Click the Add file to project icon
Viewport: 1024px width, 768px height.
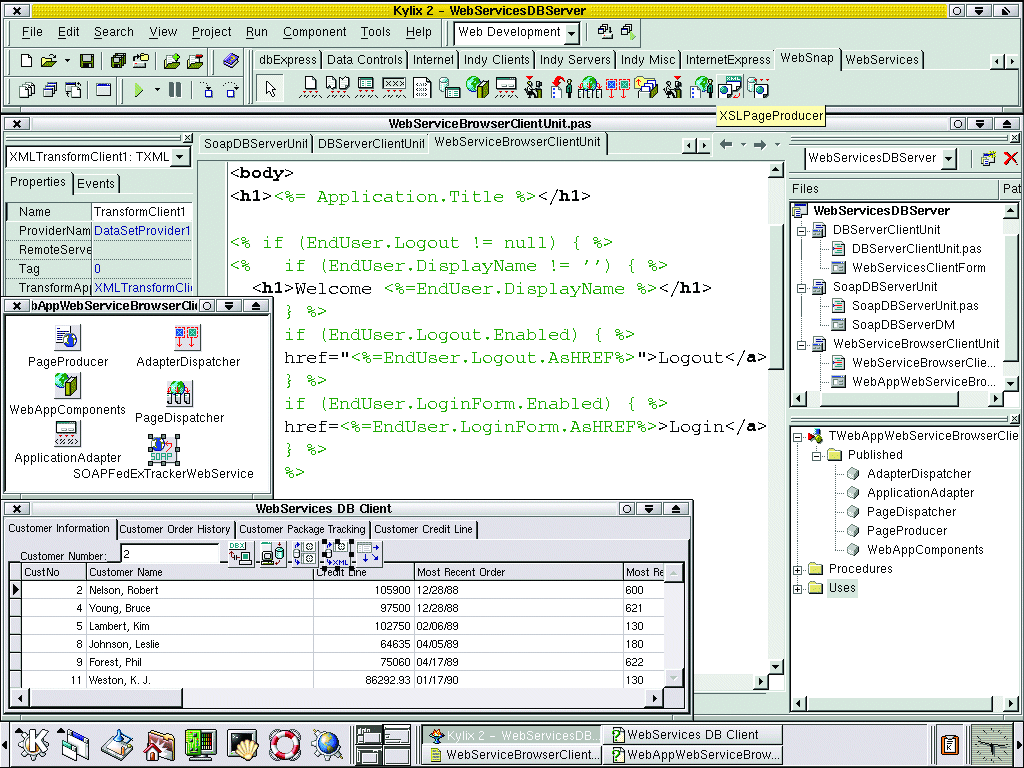(x=172, y=61)
